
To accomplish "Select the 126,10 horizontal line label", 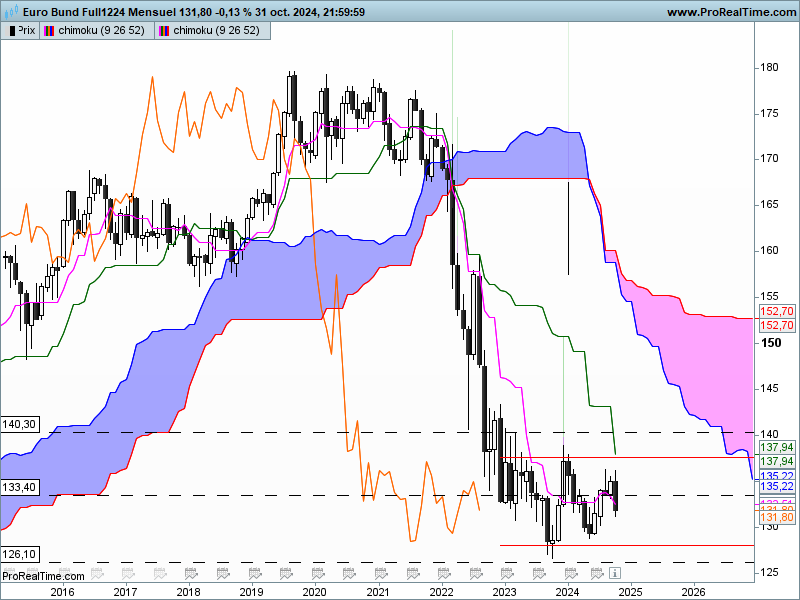I will point(20,554).
